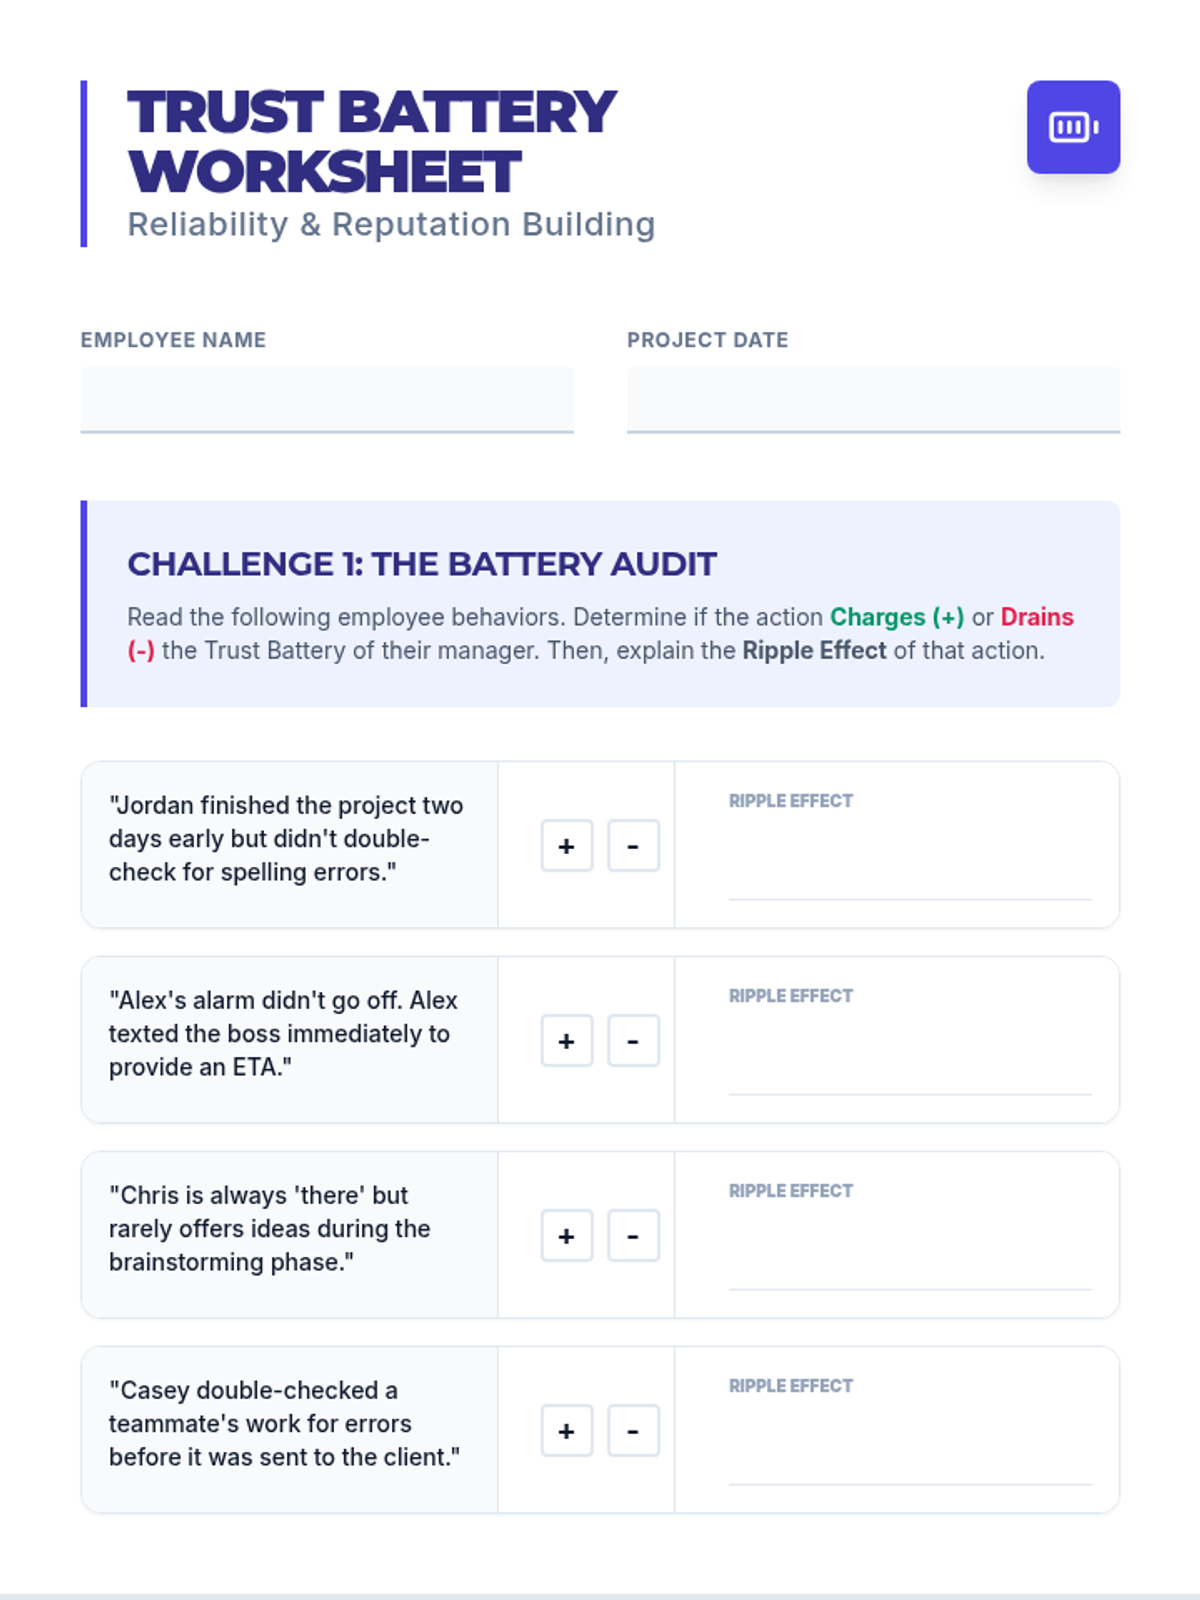Choose minus for Chris brainstorming scenario
Image resolution: width=1200 pixels, height=1600 pixels.
[x=633, y=1236]
